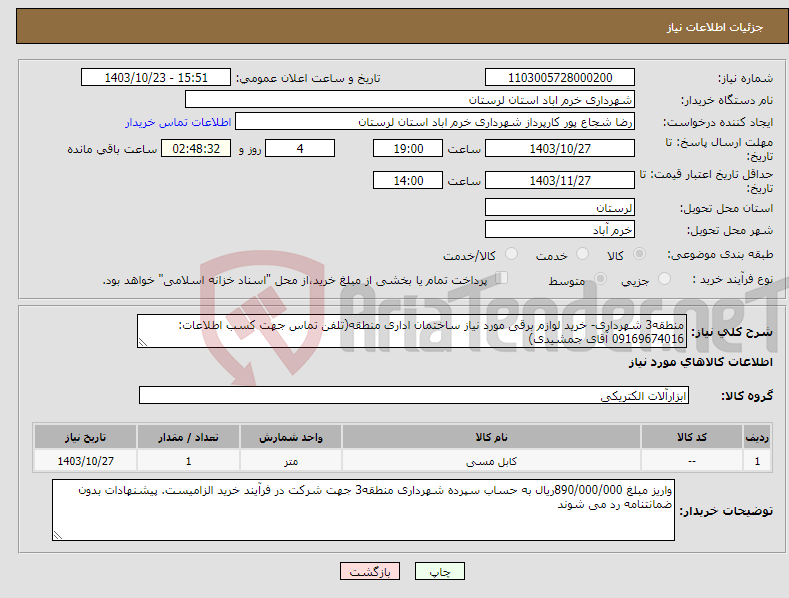Select the متوسط purchase type radio
Viewport: 789px width, 598px height.
tap(600, 278)
